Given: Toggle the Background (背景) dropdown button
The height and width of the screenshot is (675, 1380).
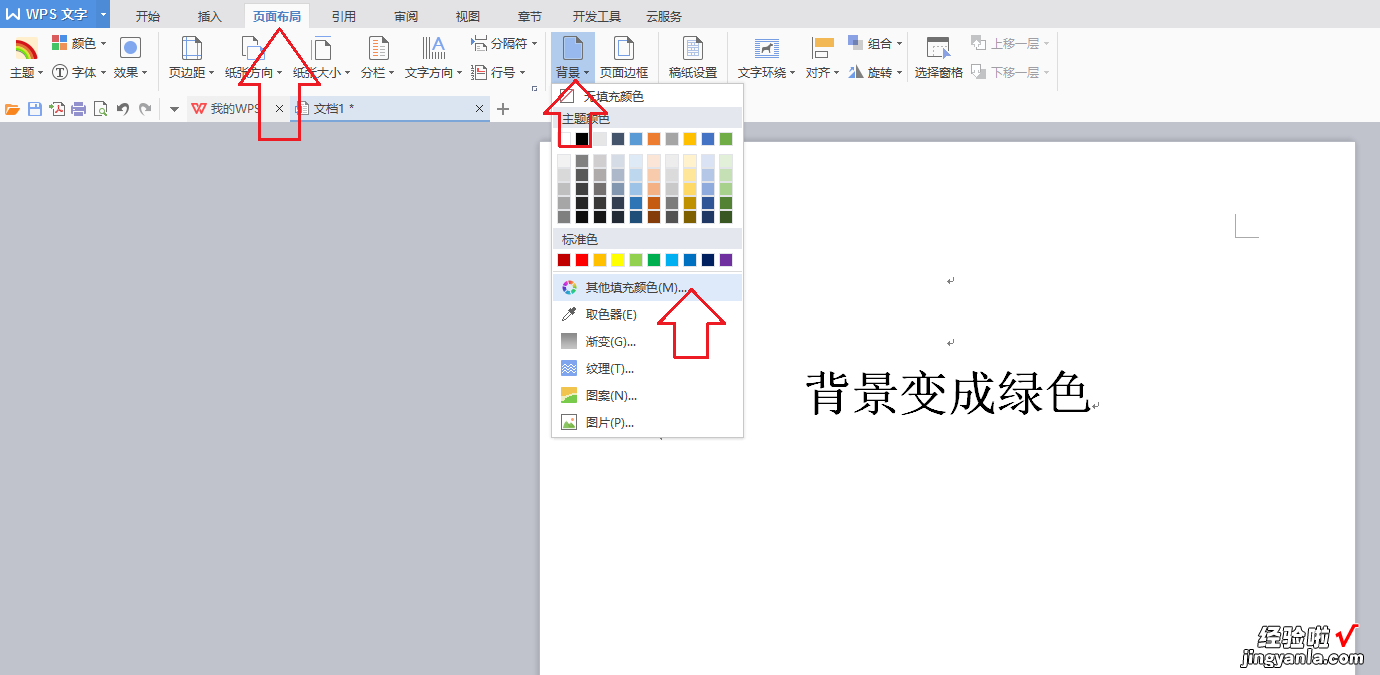Looking at the screenshot, I should point(573,58).
